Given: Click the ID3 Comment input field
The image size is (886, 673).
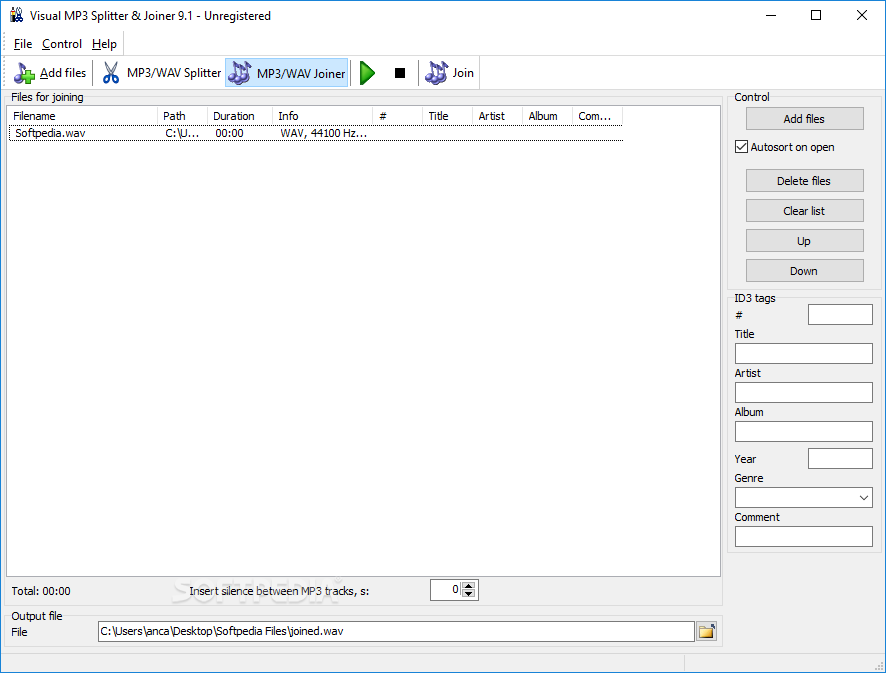Looking at the screenshot, I should (x=804, y=537).
